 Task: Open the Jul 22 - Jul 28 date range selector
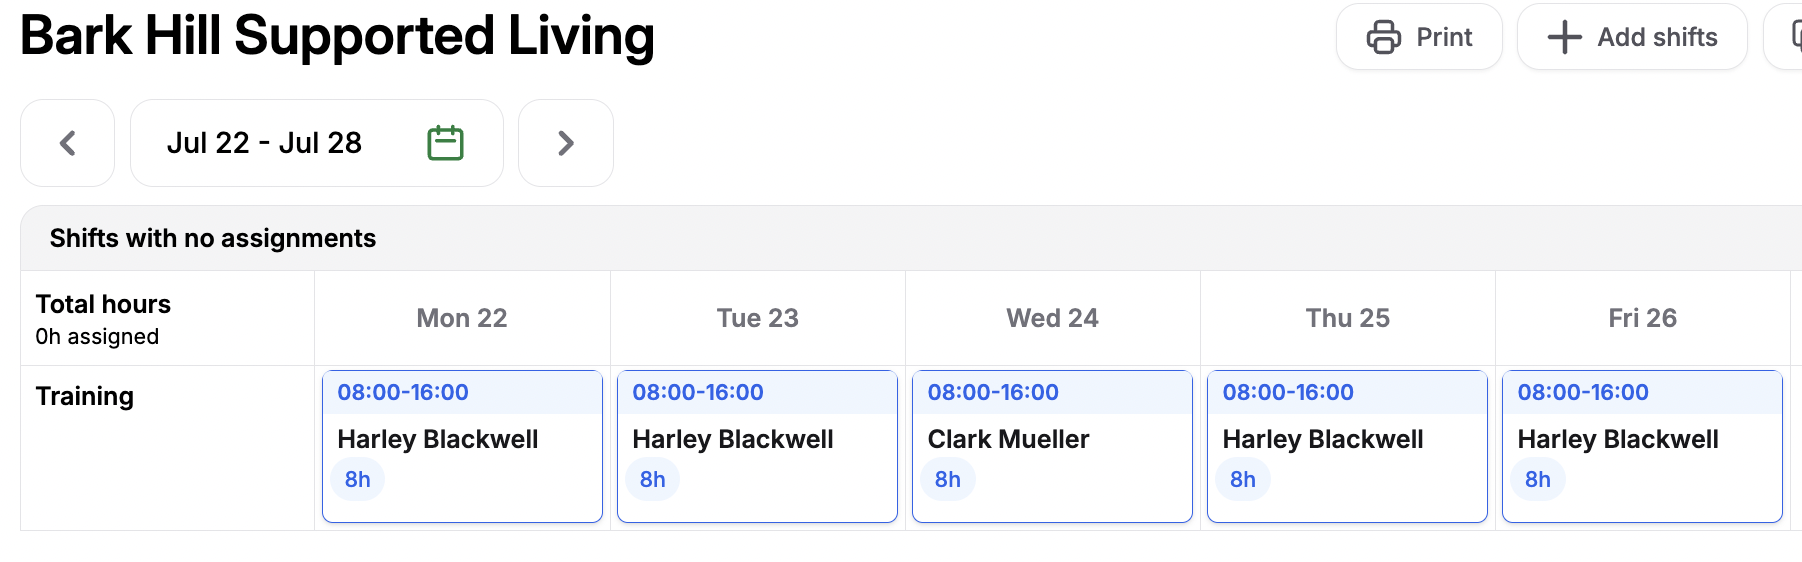coord(264,143)
